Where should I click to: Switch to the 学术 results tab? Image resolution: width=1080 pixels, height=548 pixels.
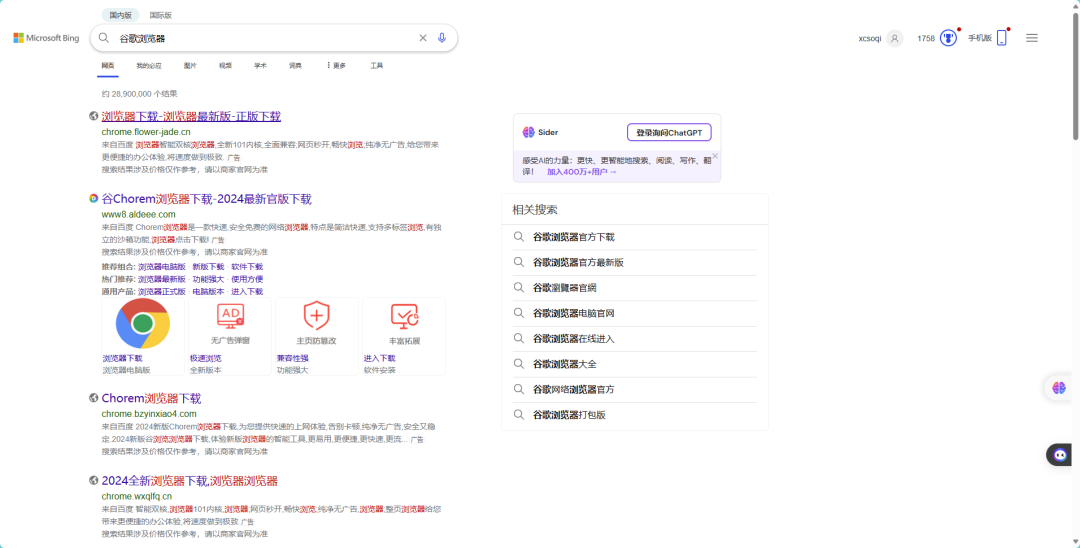point(260,65)
